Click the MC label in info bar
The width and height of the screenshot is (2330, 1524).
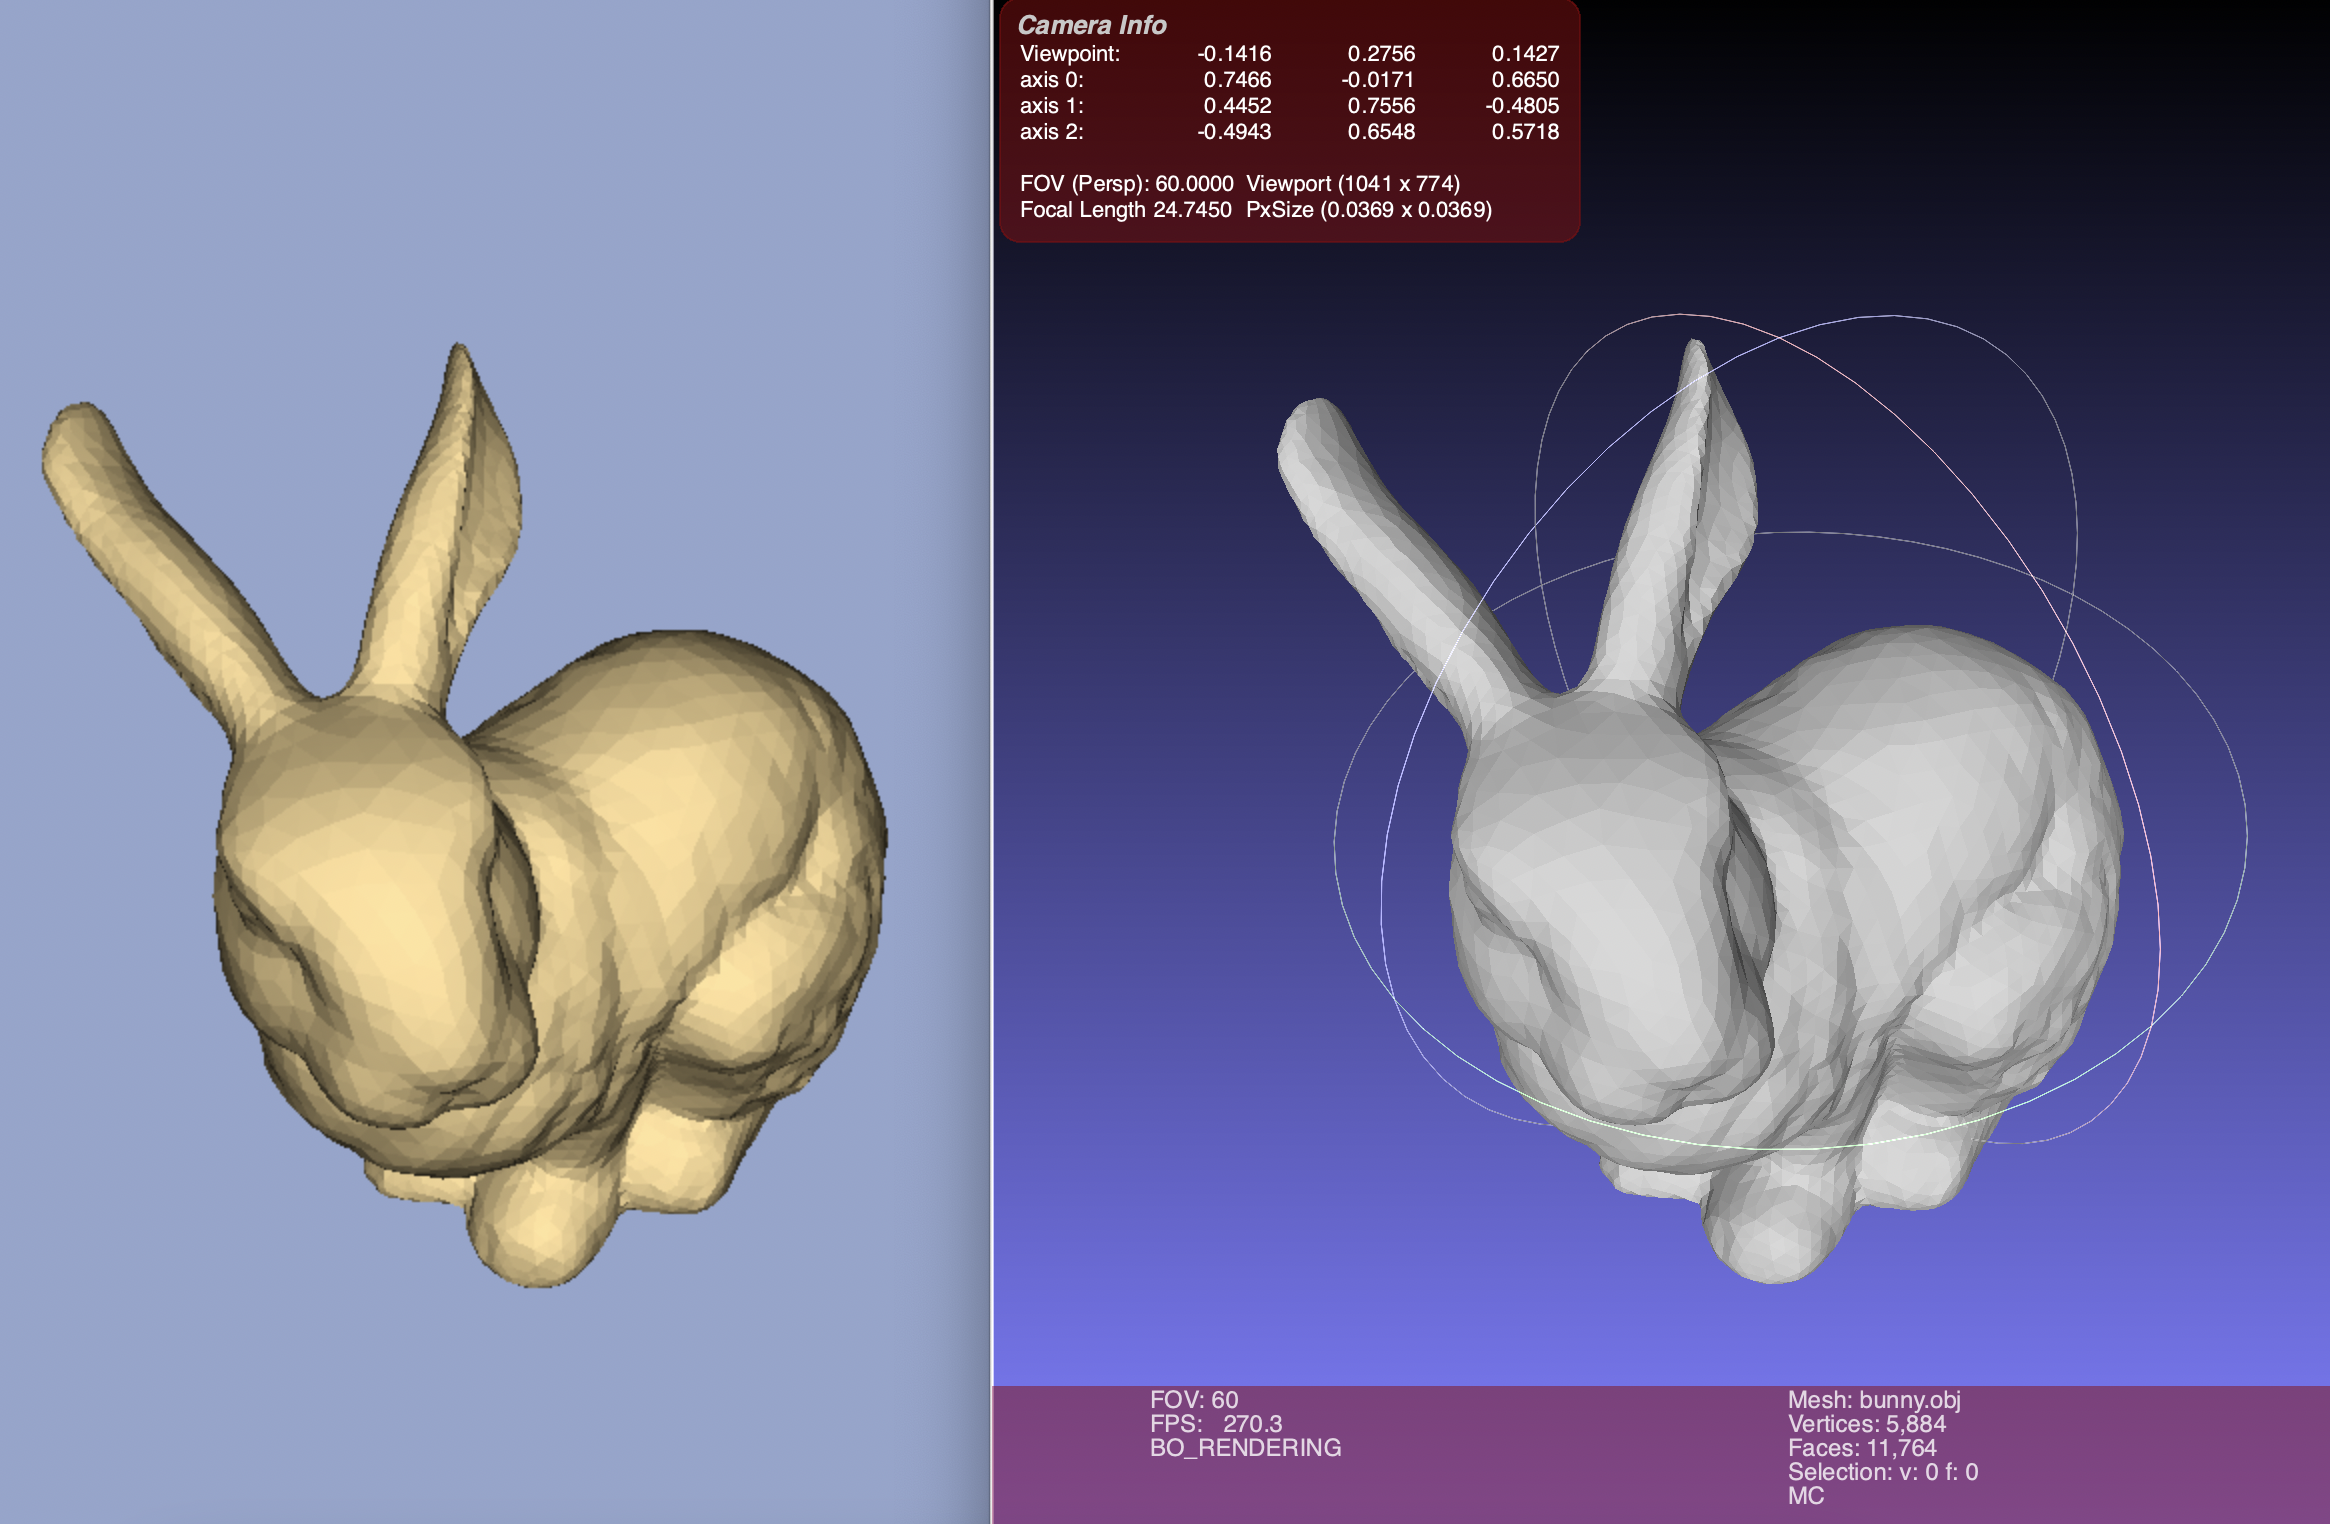tap(1805, 1496)
